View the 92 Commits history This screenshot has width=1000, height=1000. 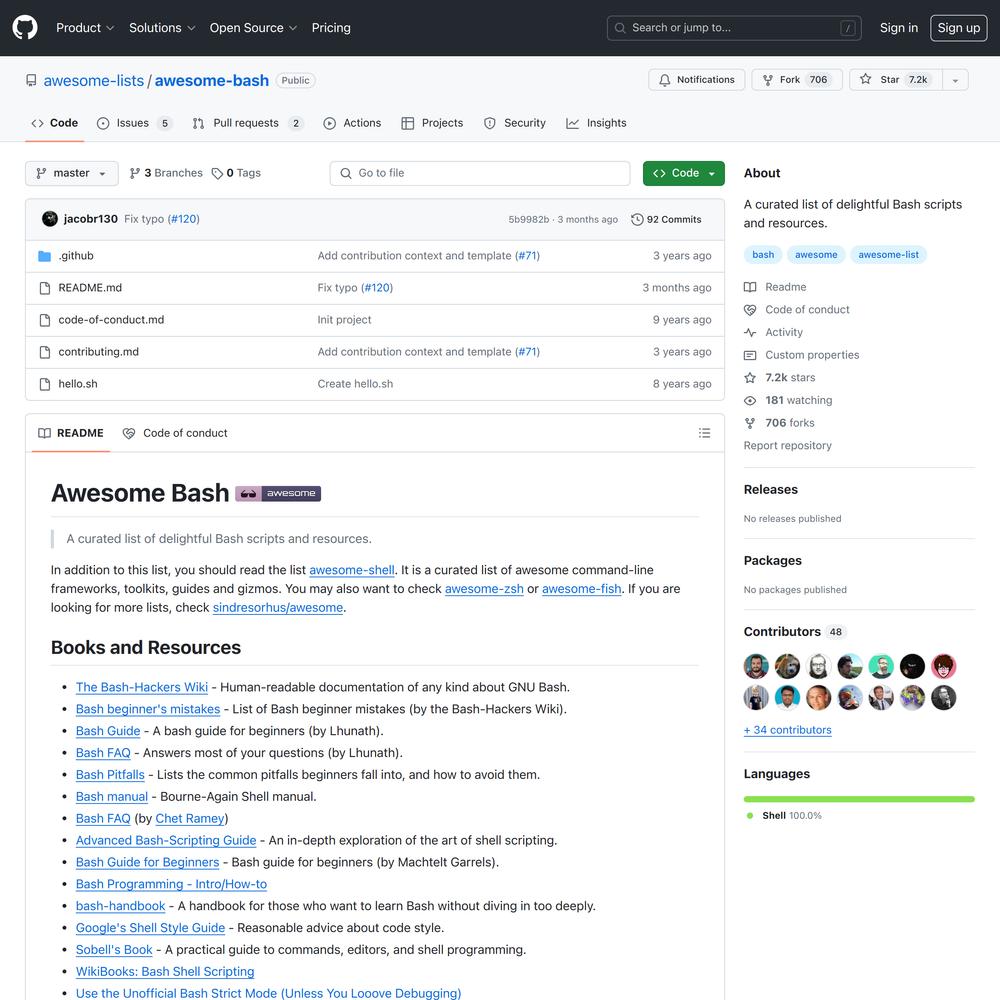coord(666,219)
